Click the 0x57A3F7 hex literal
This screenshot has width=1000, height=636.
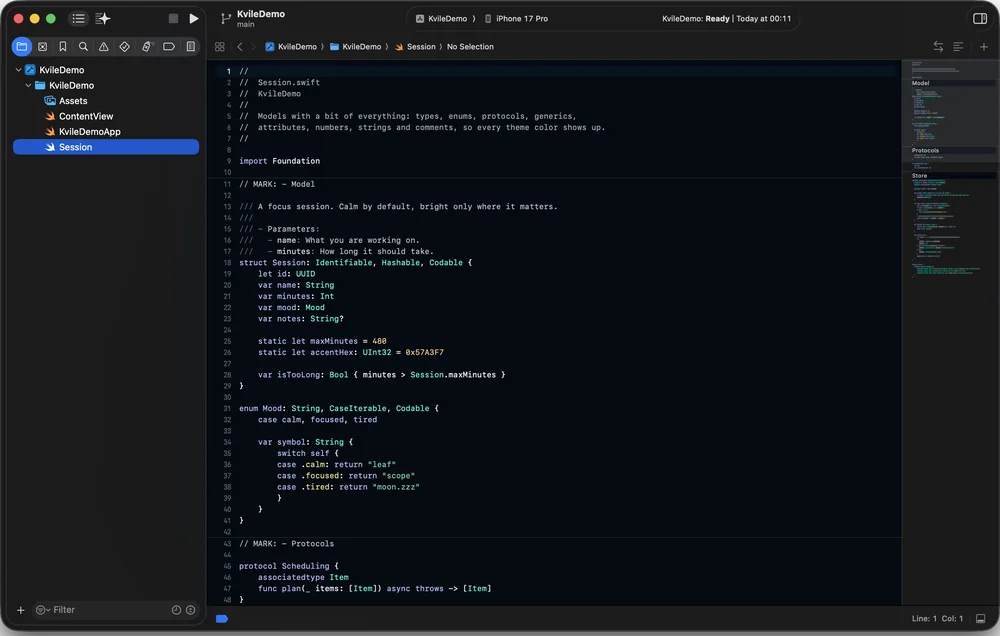[424, 352]
